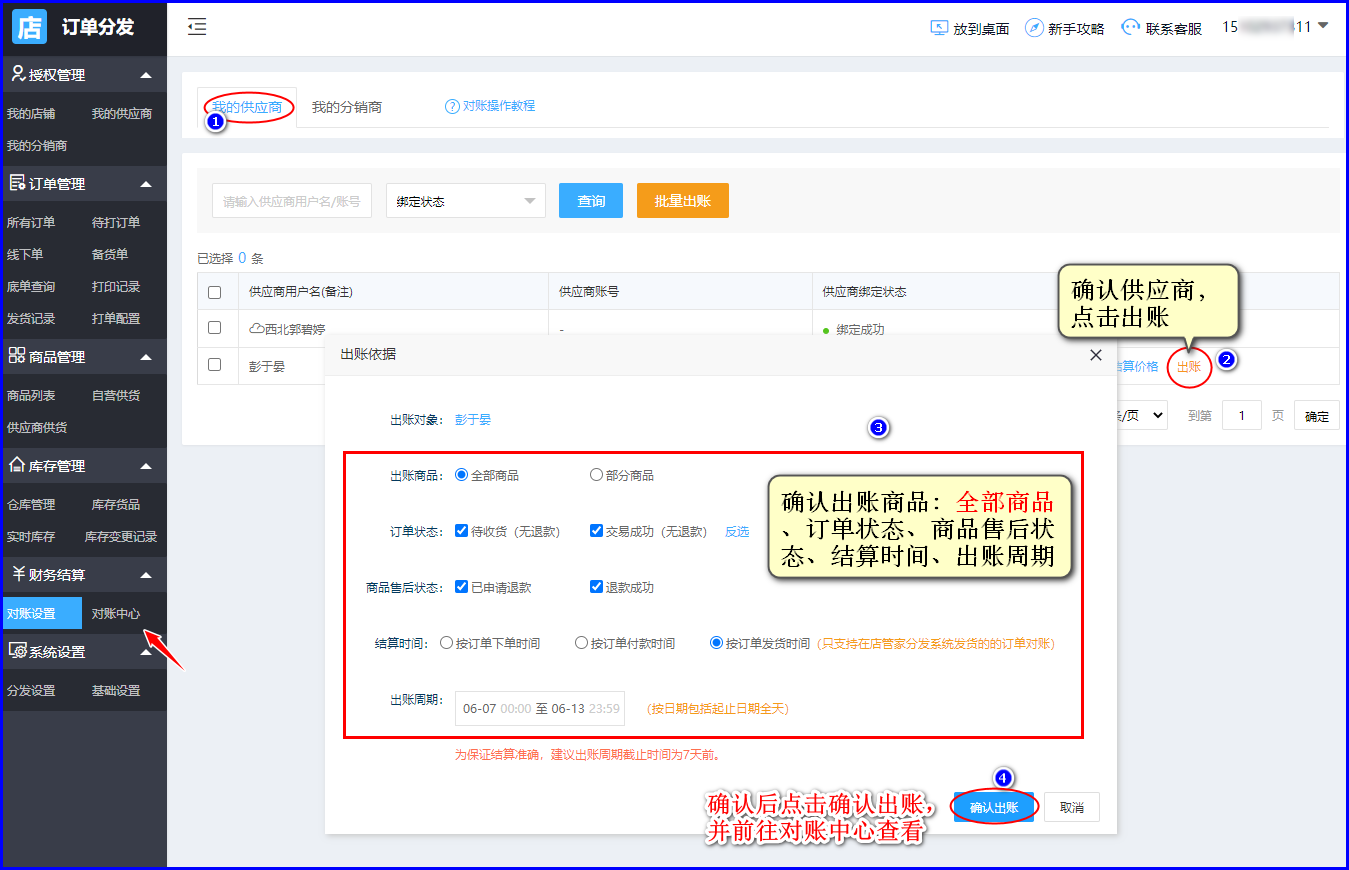This screenshot has height=870, width=1349.
Task: Click the sidebar collapse hamburger icon
Action: [197, 28]
